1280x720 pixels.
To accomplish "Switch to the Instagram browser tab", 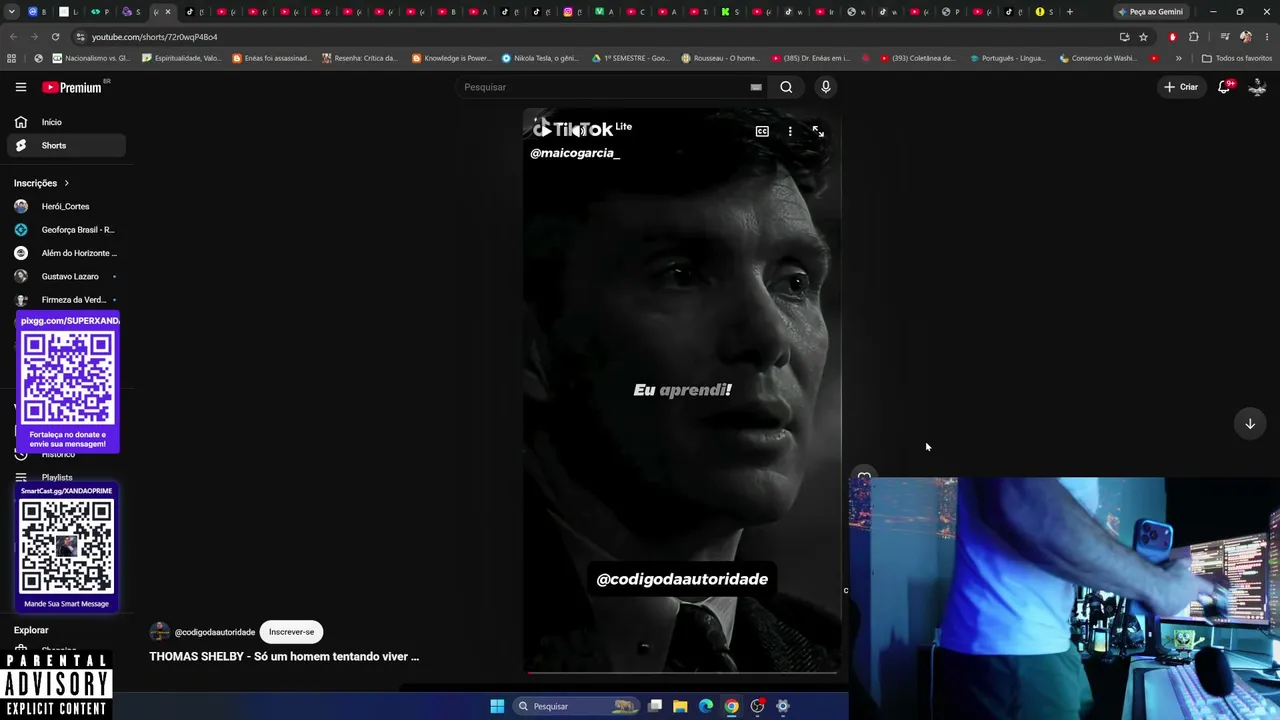I will coord(571,12).
